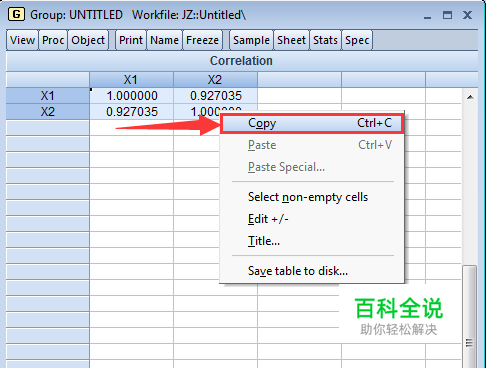Viewport: 486px width, 368px height.
Task: Click the Spec toolbar button
Action: (x=357, y=40)
